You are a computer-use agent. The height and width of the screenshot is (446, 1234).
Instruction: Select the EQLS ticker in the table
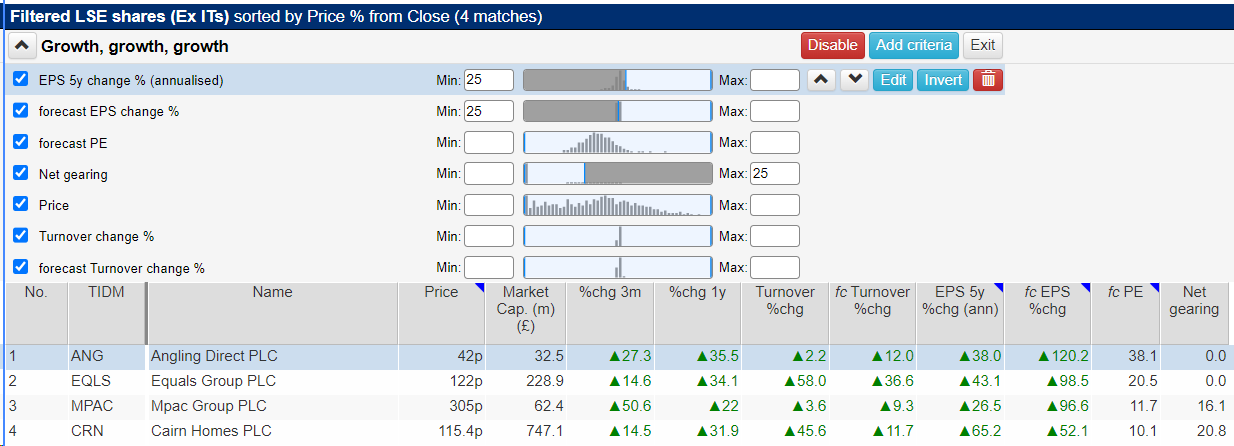[89, 381]
